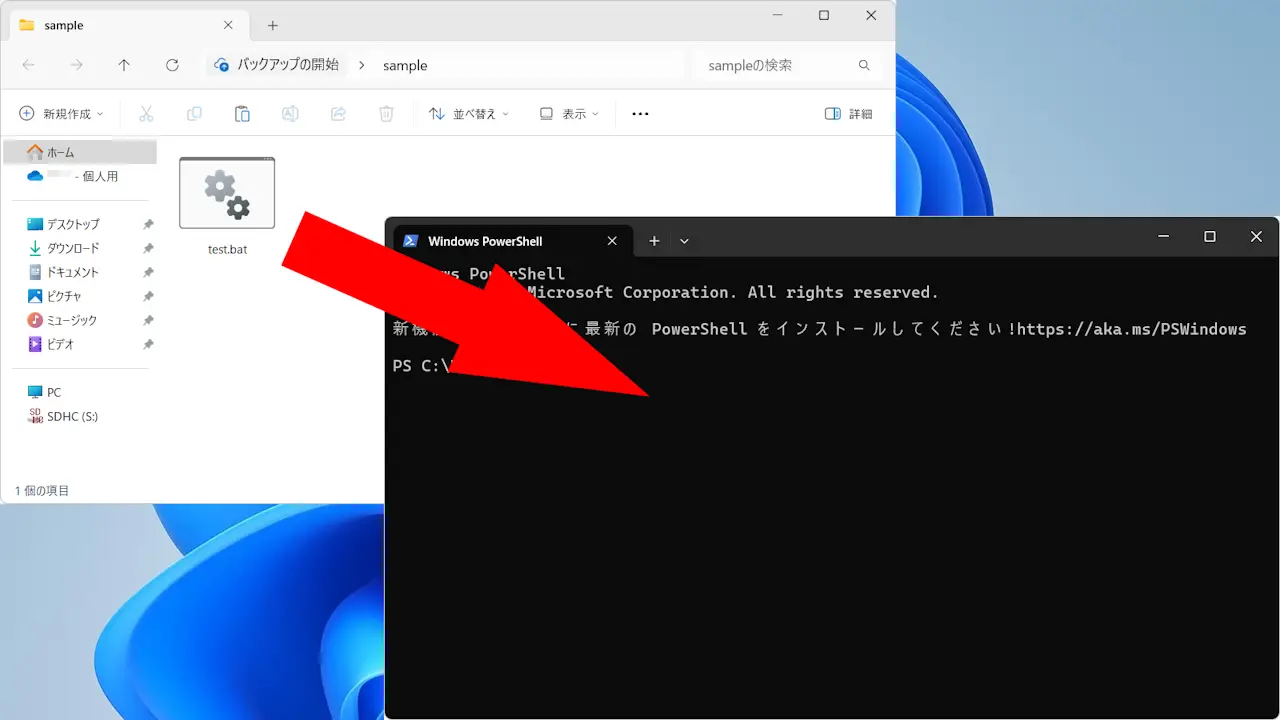Click the sampleの検索 search box
Image resolution: width=1280 pixels, height=720 pixels.
pyautogui.click(x=790, y=65)
